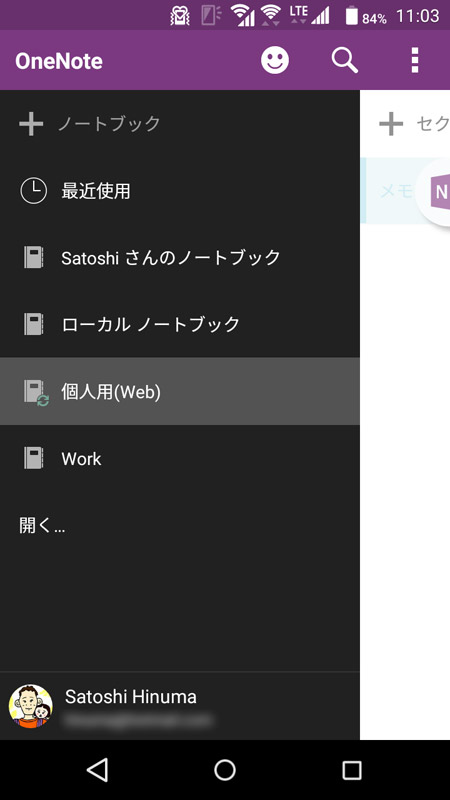Select the メモ section in background

click(396, 191)
